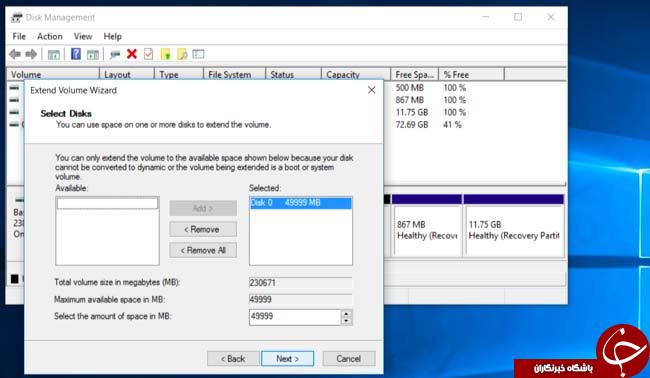The height and width of the screenshot is (378, 650).
Task: Open the File menu
Action: click(19, 36)
